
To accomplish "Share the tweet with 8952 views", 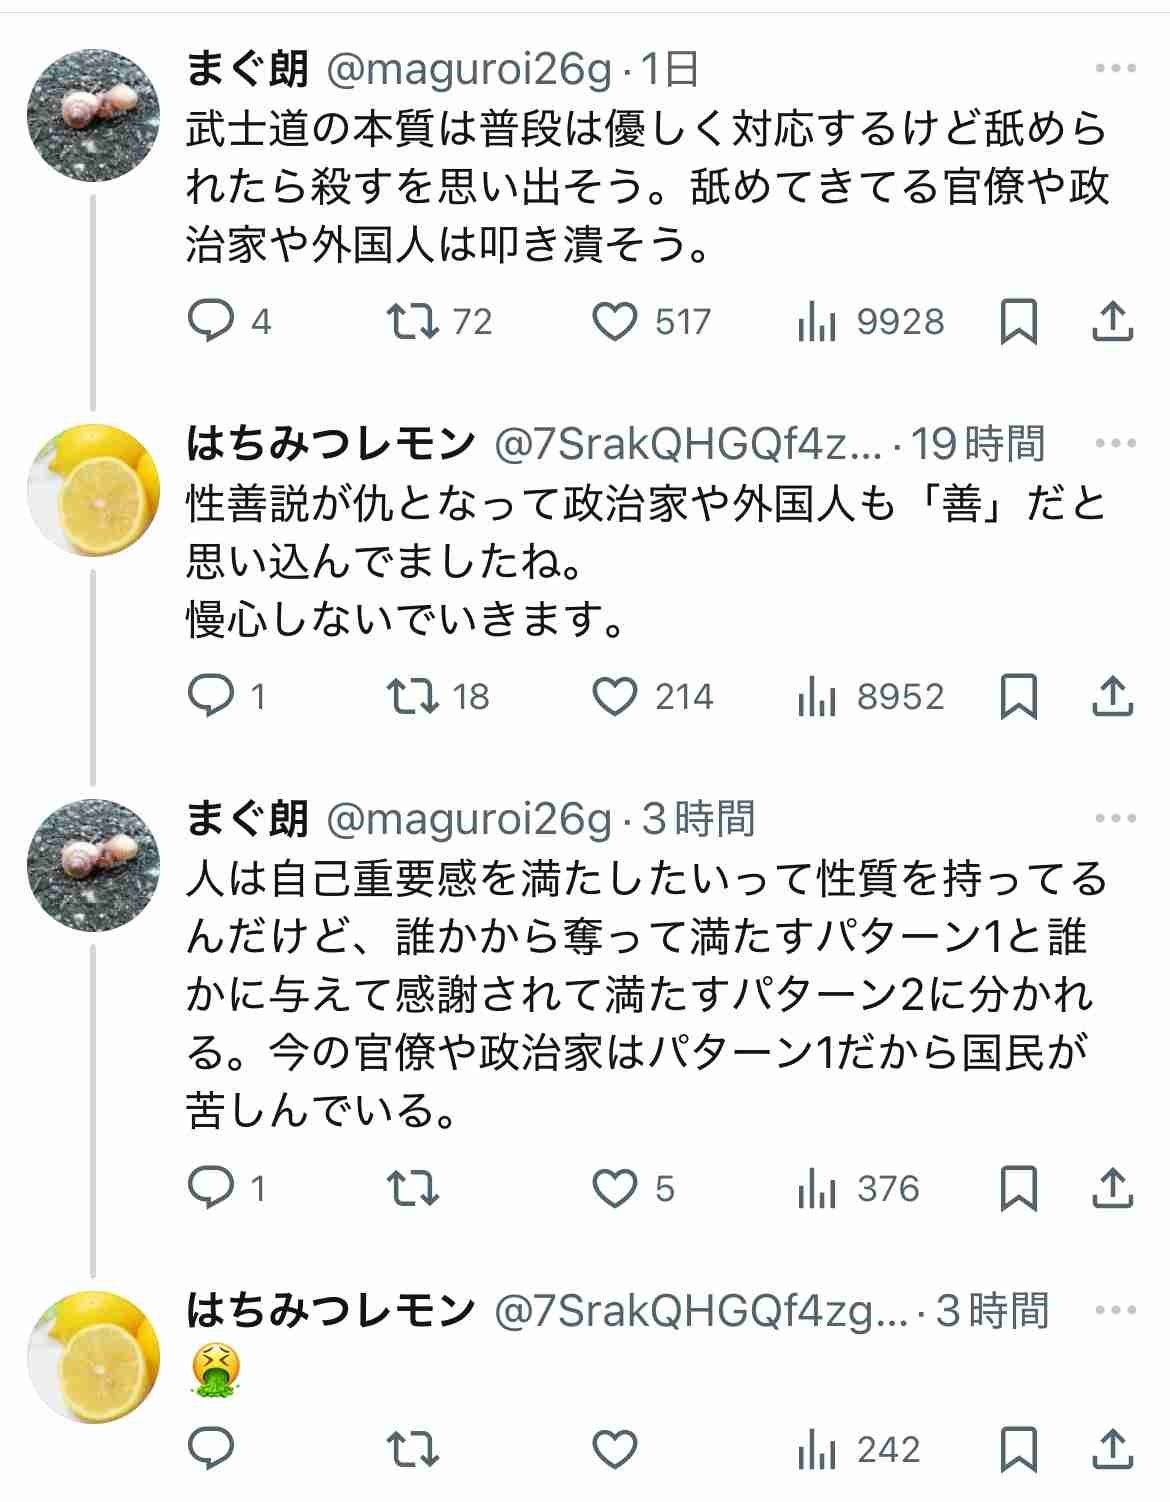I will click(x=1111, y=697).
